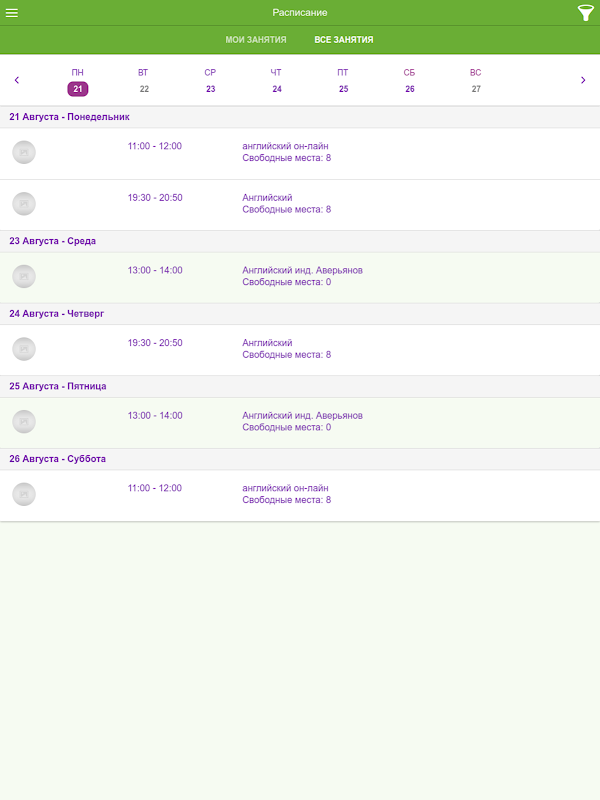Open Thursday 19:30 Английский class
Screen dimensions: 600x800
tap(300, 350)
